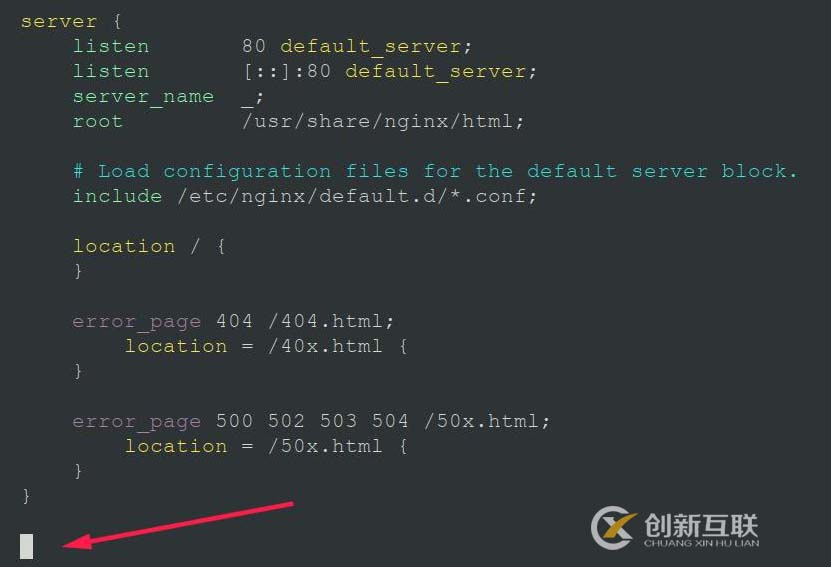Select the server_name directive text

tap(143, 97)
